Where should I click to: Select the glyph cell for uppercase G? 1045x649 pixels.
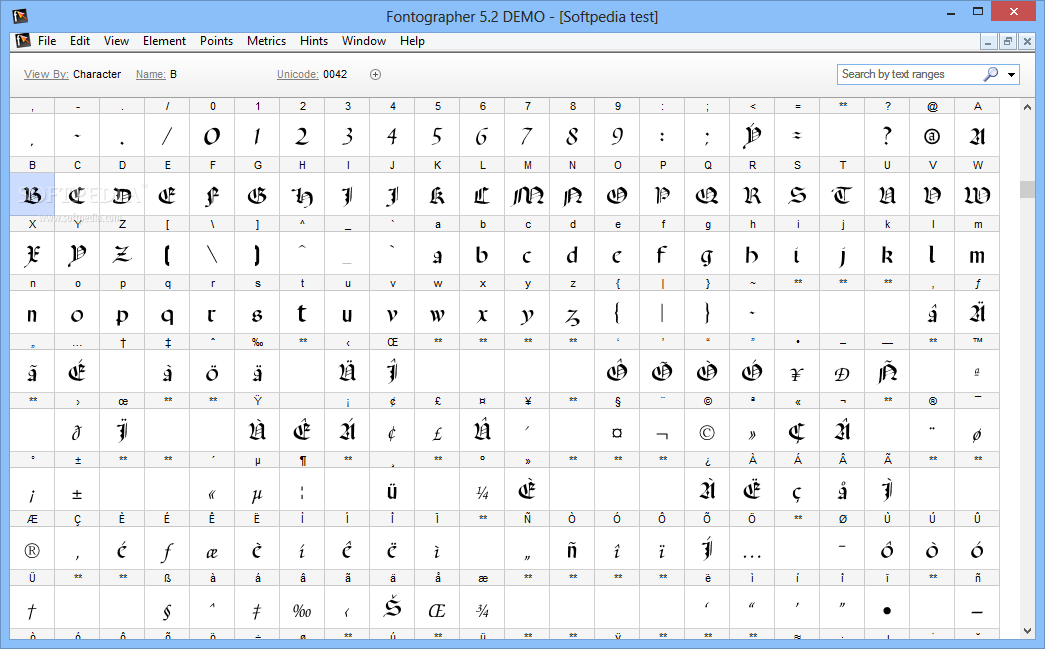(257, 195)
